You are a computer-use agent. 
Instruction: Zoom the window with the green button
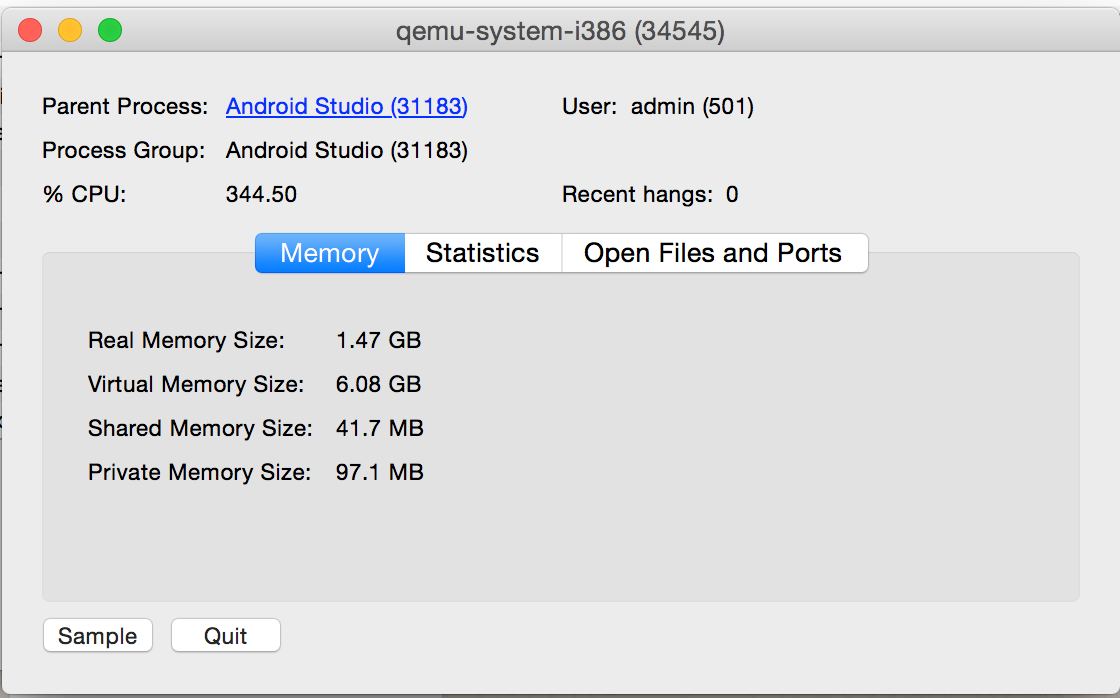click(110, 31)
